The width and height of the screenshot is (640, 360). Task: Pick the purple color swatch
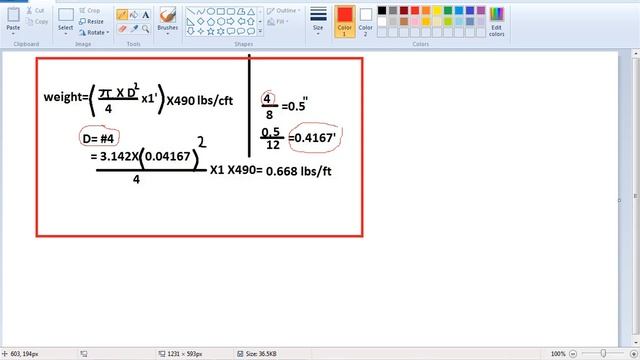click(481, 11)
